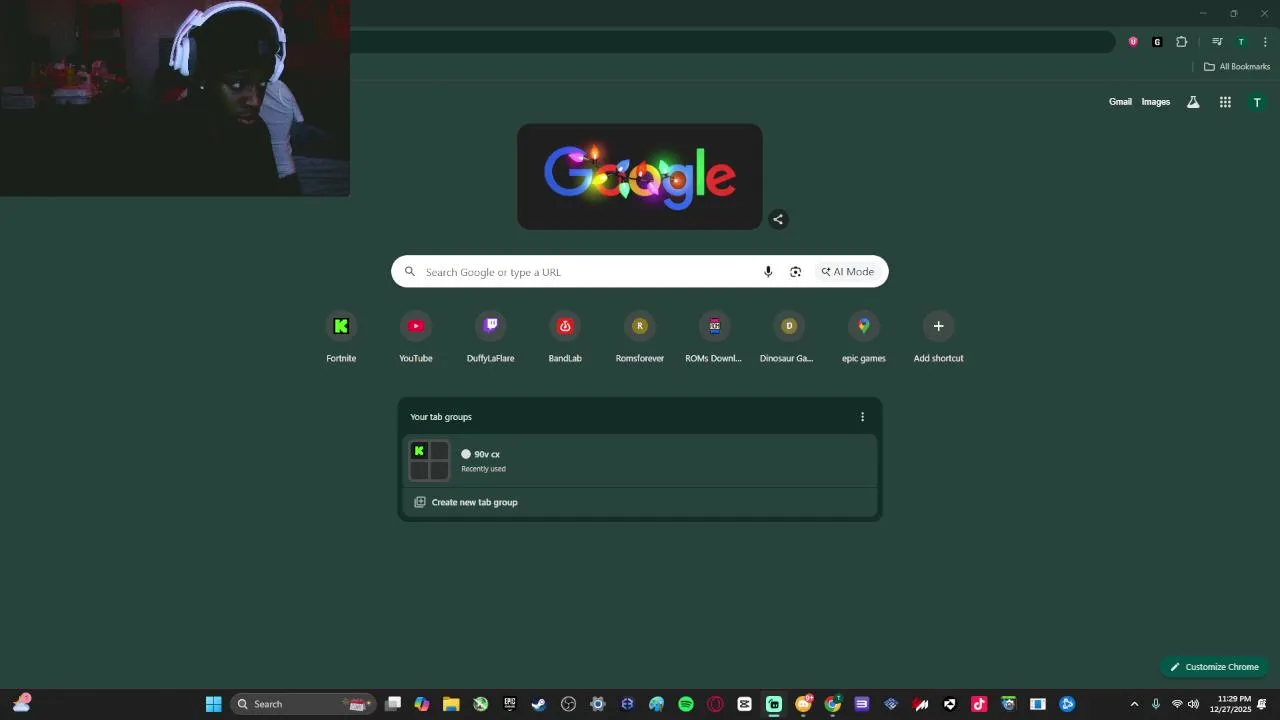Viewport: 1280px width, 720px height.
Task: Open Task View from taskbar
Action: coord(393,704)
